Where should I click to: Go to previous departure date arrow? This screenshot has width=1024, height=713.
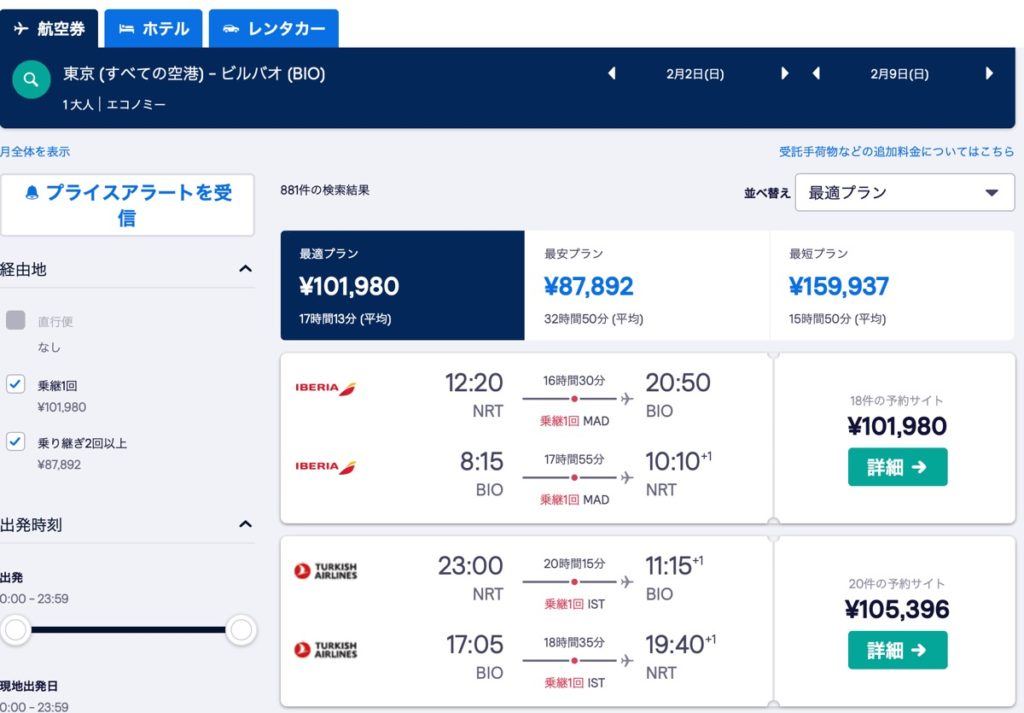pyautogui.click(x=612, y=73)
